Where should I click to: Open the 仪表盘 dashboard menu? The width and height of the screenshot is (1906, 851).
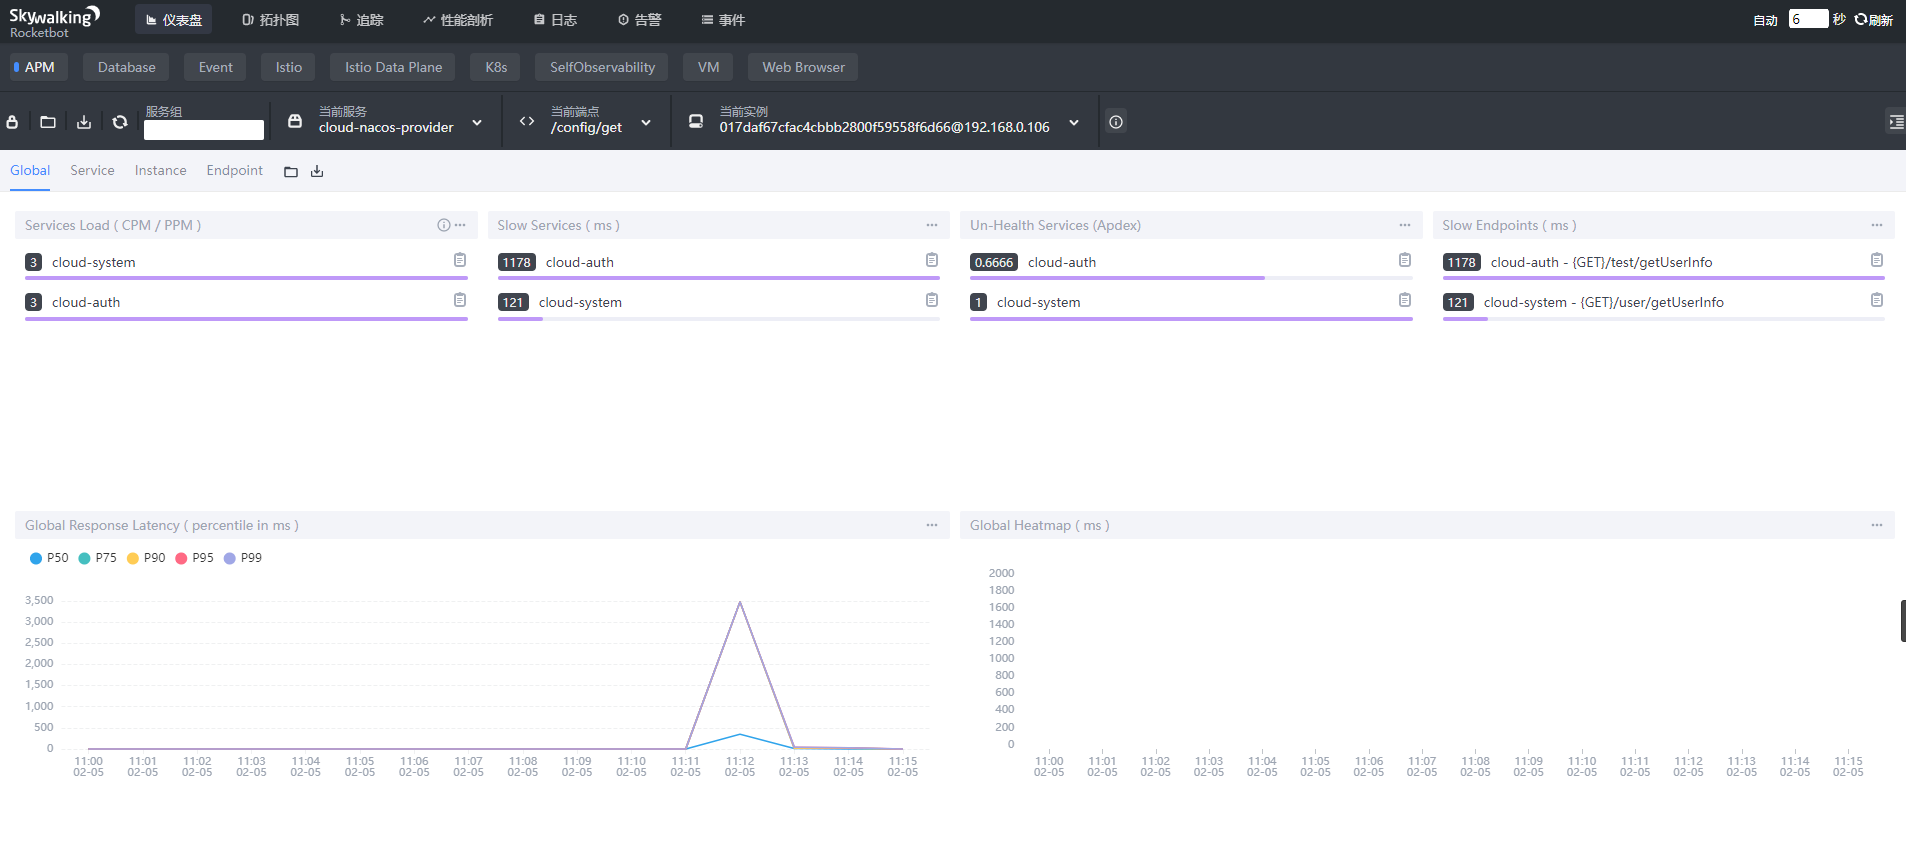tap(174, 20)
